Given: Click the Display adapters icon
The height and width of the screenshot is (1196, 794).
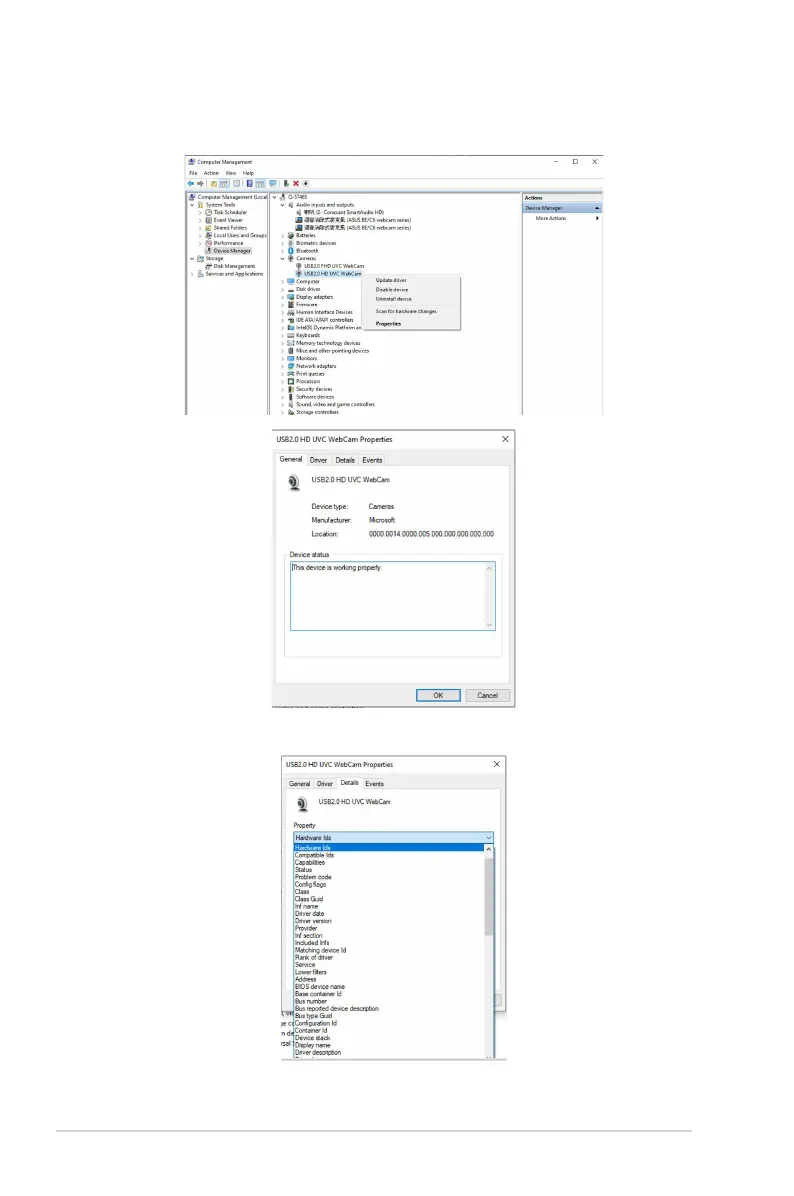Looking at the screenshot, I should (291, 297).
